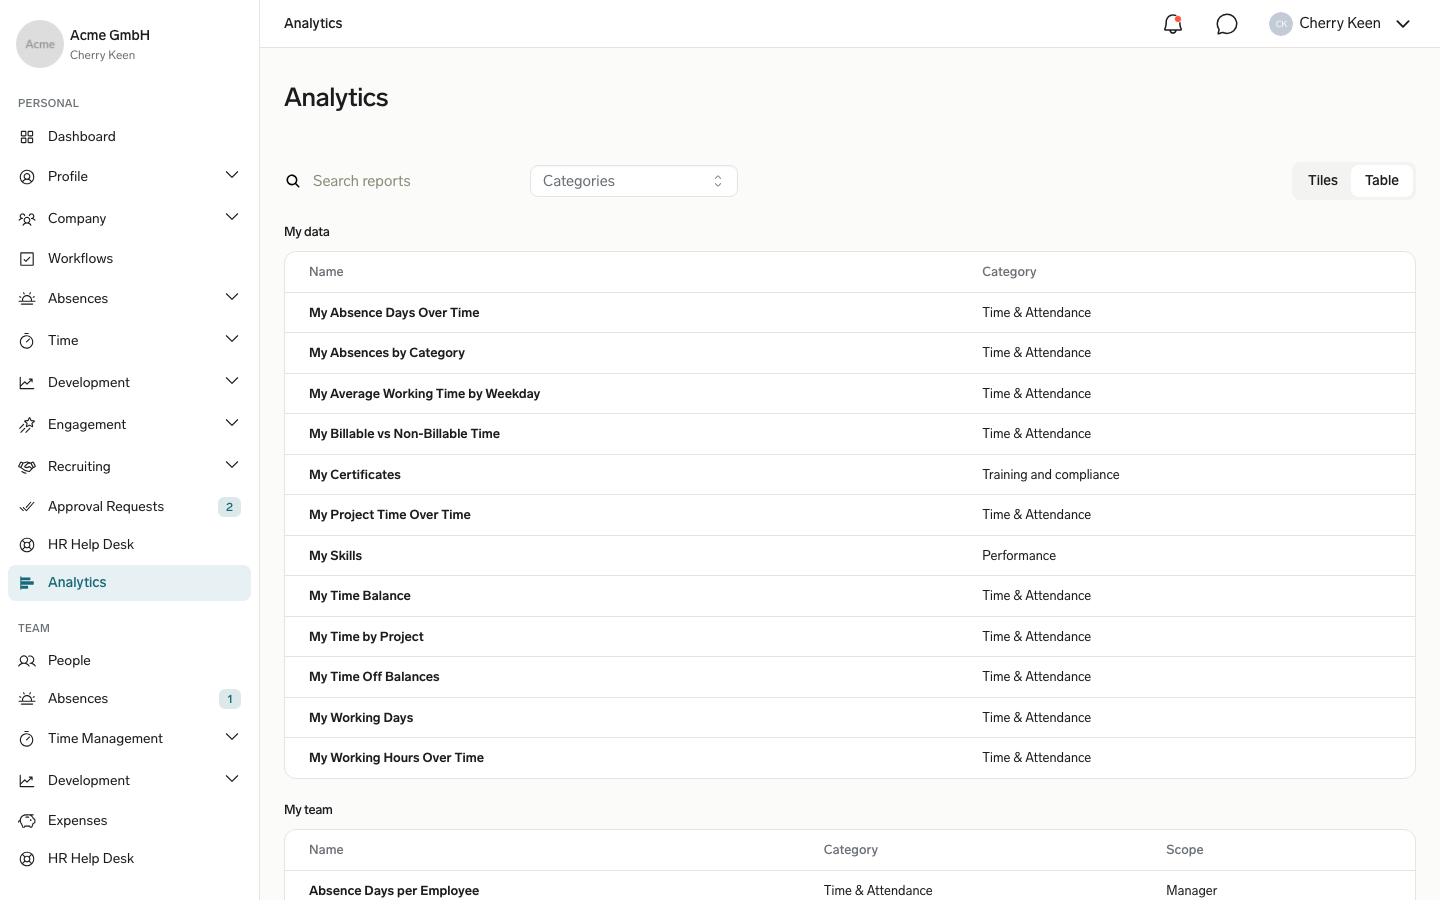Expand the Recruiting menu chevron

point(232,465)
